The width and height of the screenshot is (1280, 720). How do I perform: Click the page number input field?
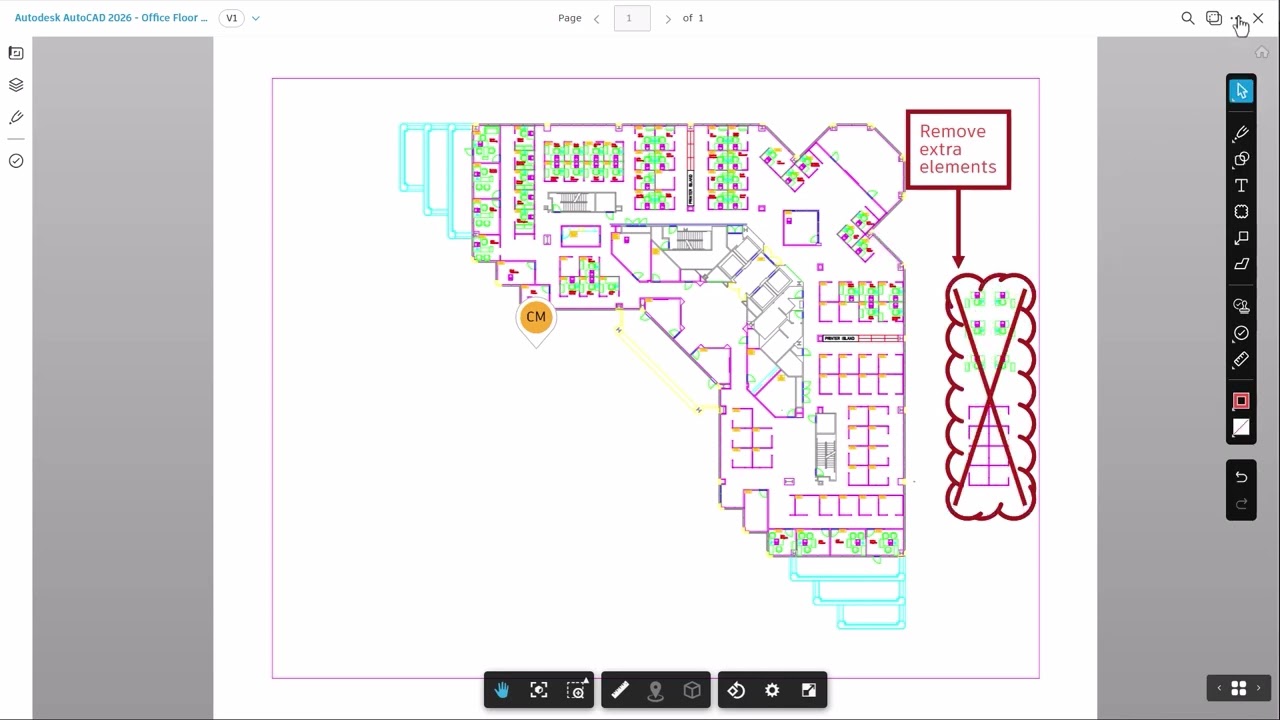(631, 18)
